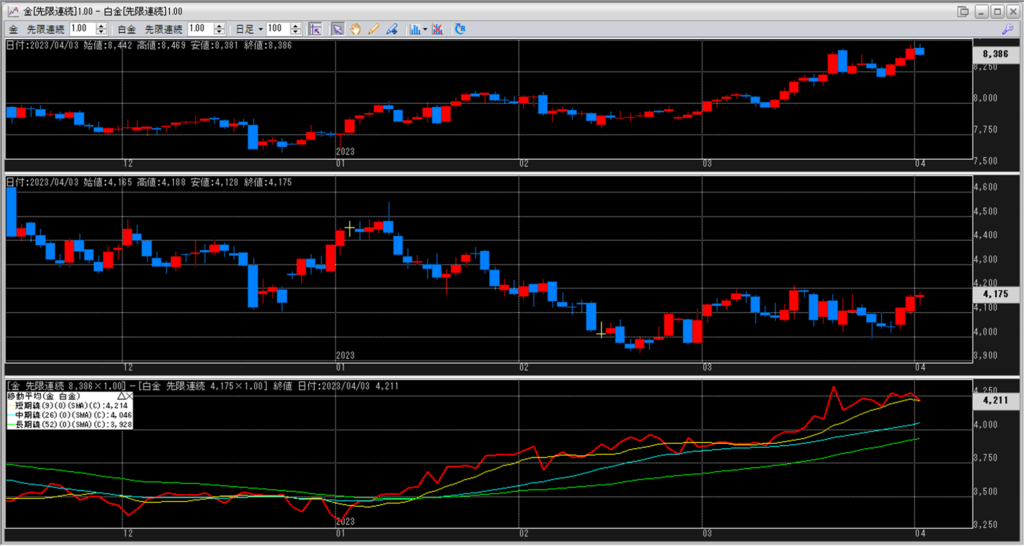This screenshot has height=546, width=1024.
Task: Click the 白金 symbol label in toolbar
Action: 127,29
